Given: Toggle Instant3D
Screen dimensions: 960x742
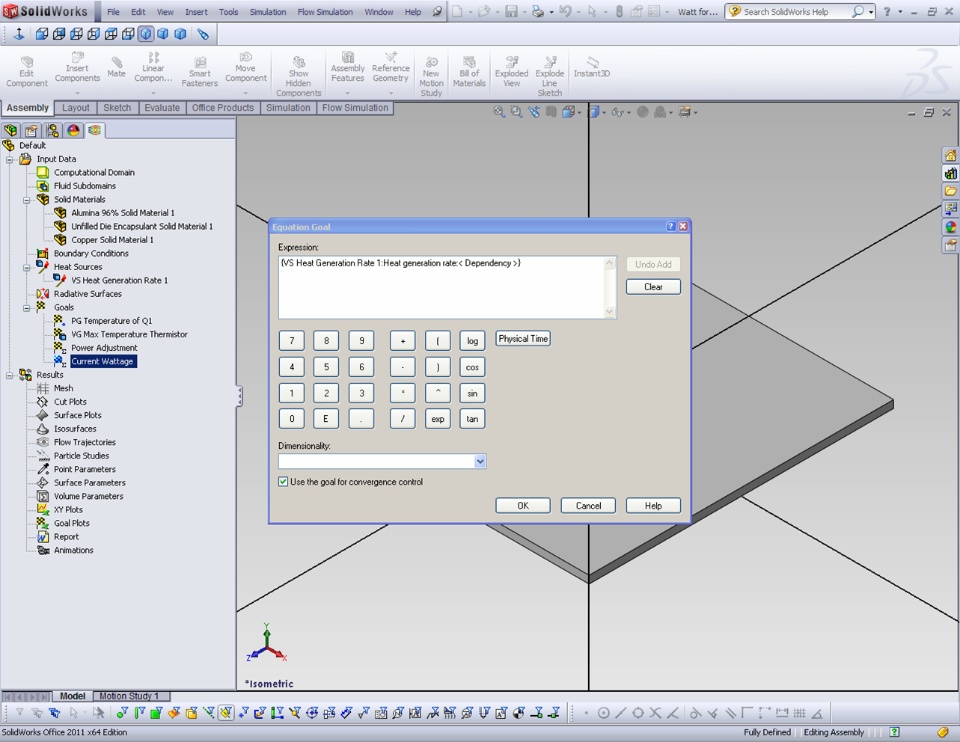Looking at the screenshot, I should click(591, 67).
